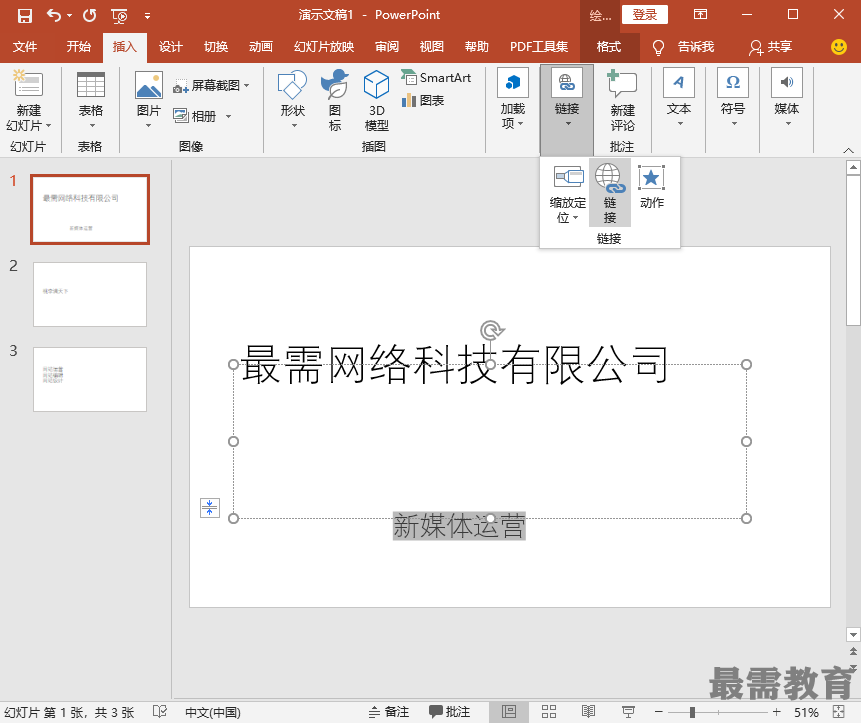861x723 pixels.
Task: Open Customize Quick Access Toolbar arrow
Action: (147, 16)
